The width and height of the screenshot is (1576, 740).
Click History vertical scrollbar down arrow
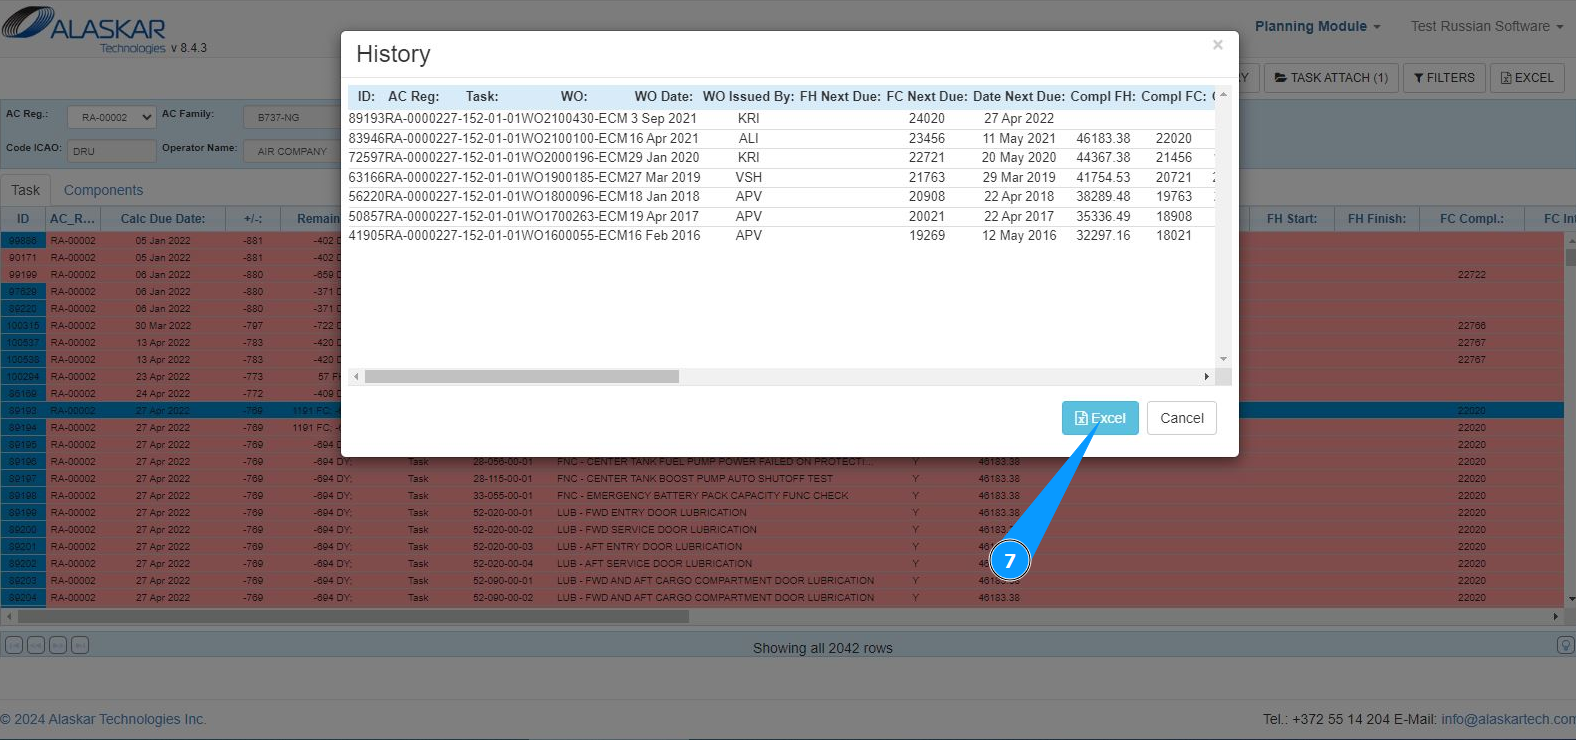1223,359
